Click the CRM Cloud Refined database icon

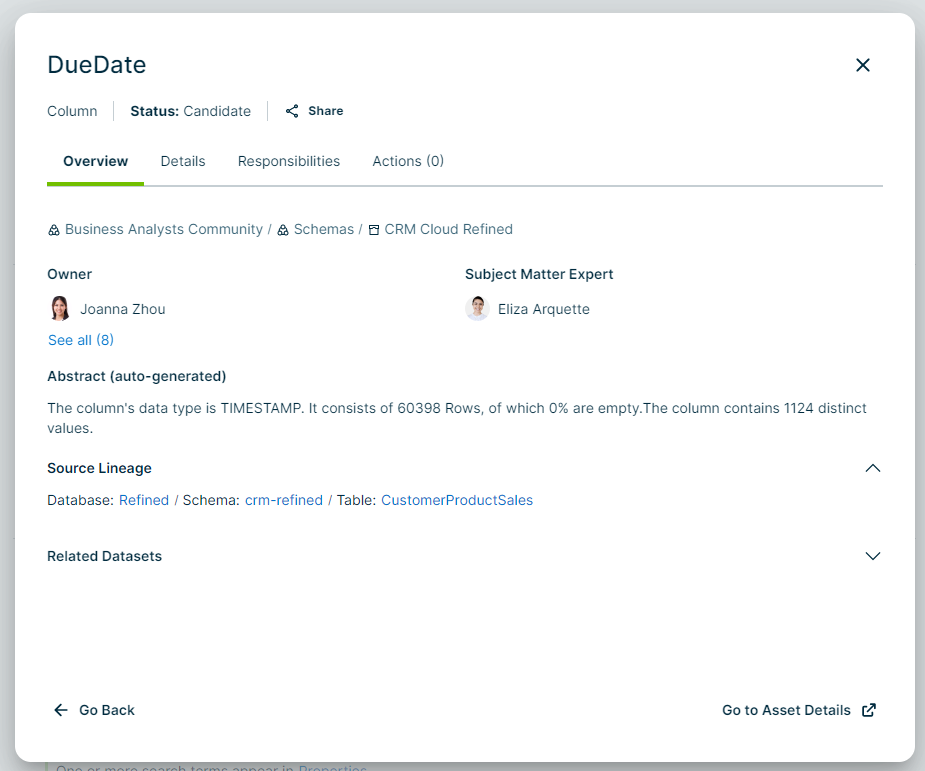click(374, 230)
